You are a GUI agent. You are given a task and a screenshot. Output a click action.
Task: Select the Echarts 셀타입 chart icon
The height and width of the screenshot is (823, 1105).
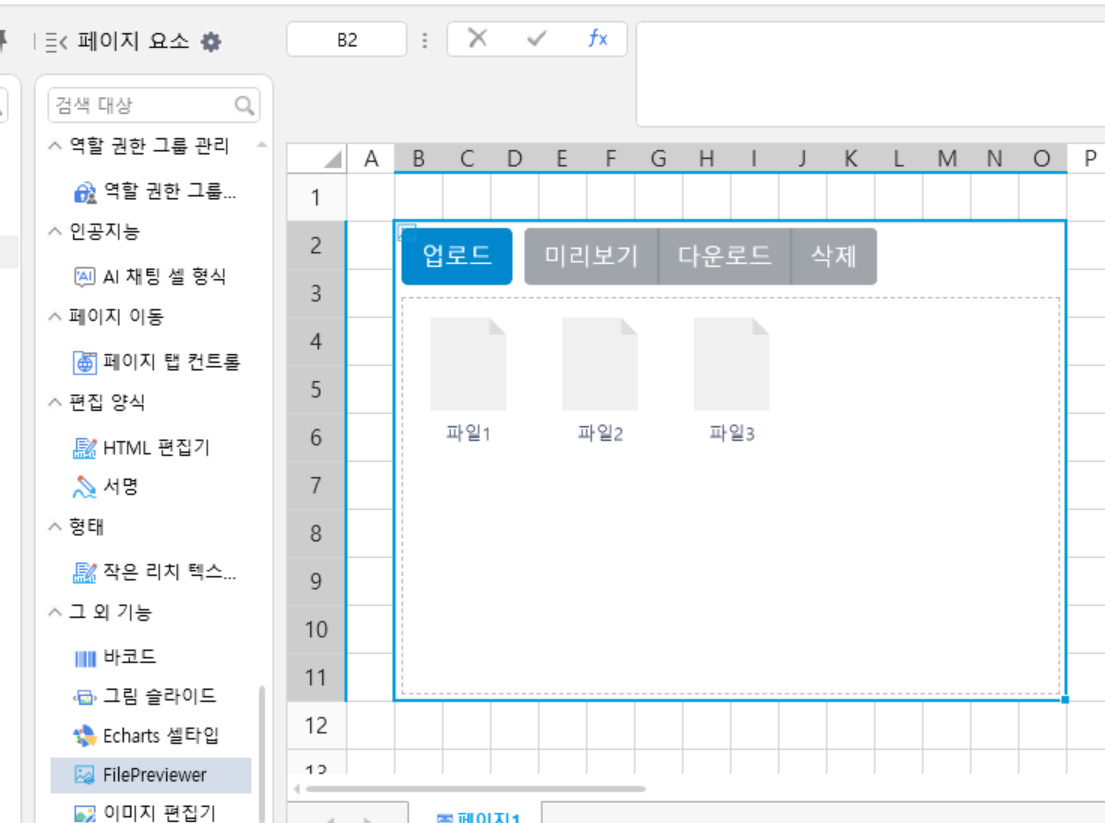pyautogui.click(x=85, y=736)
